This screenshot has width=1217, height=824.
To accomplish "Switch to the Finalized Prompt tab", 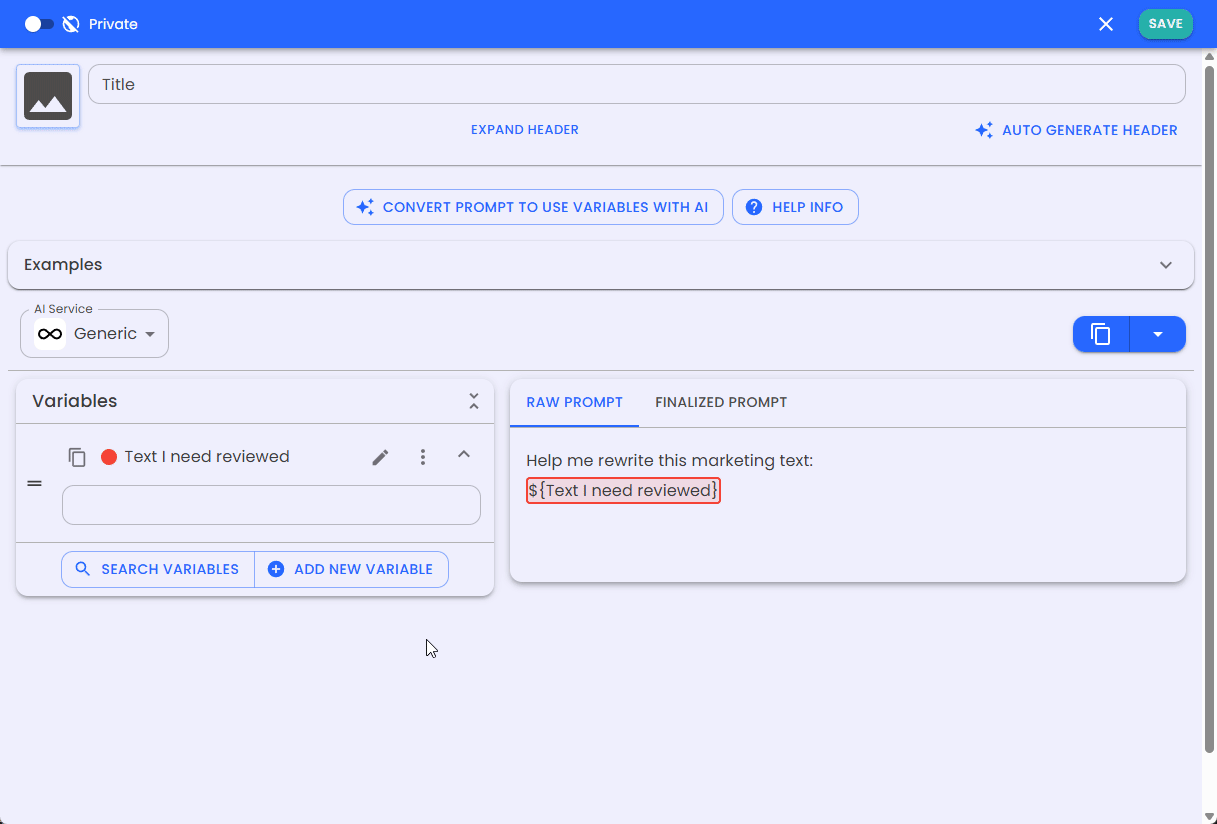I will (721, 402).
